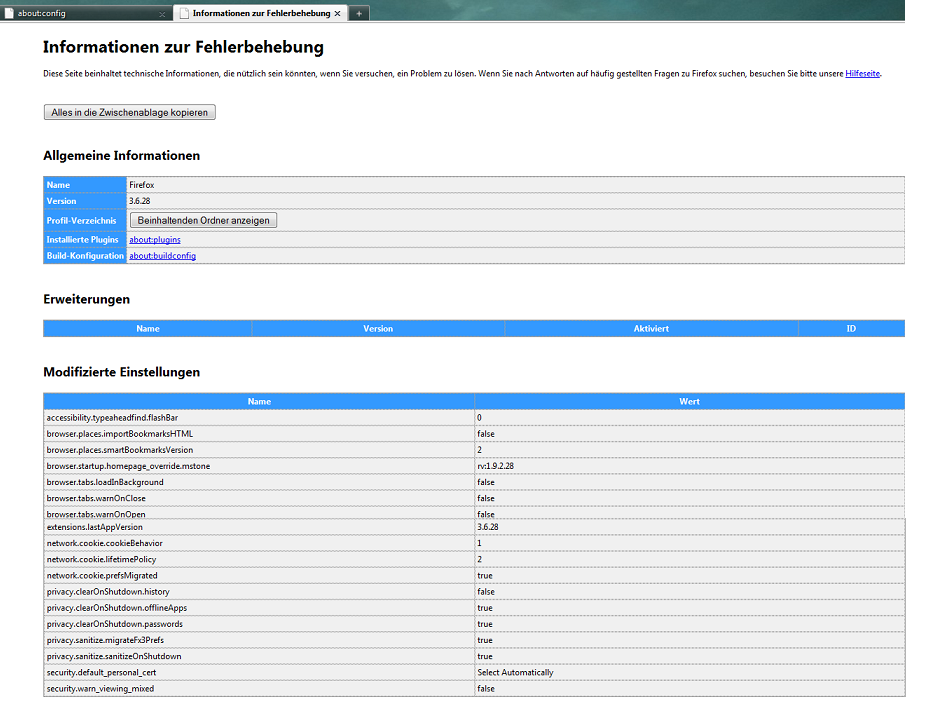Click 'Alles in die Zwischenablage kopieren' button
Screen dimensions: 930x702
point(130,113)
